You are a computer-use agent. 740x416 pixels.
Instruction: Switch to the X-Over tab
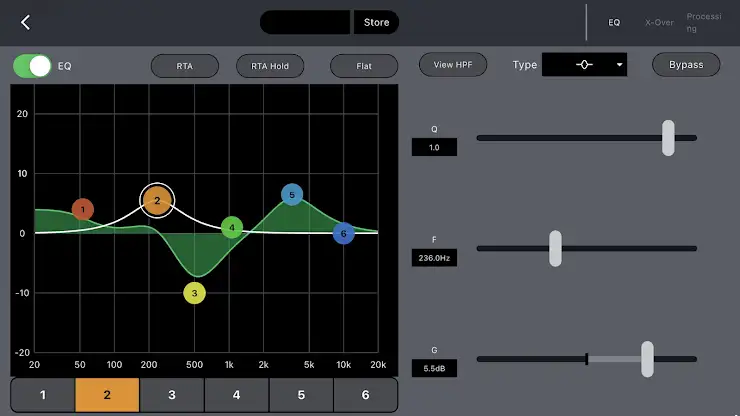(x=659, y=23)
